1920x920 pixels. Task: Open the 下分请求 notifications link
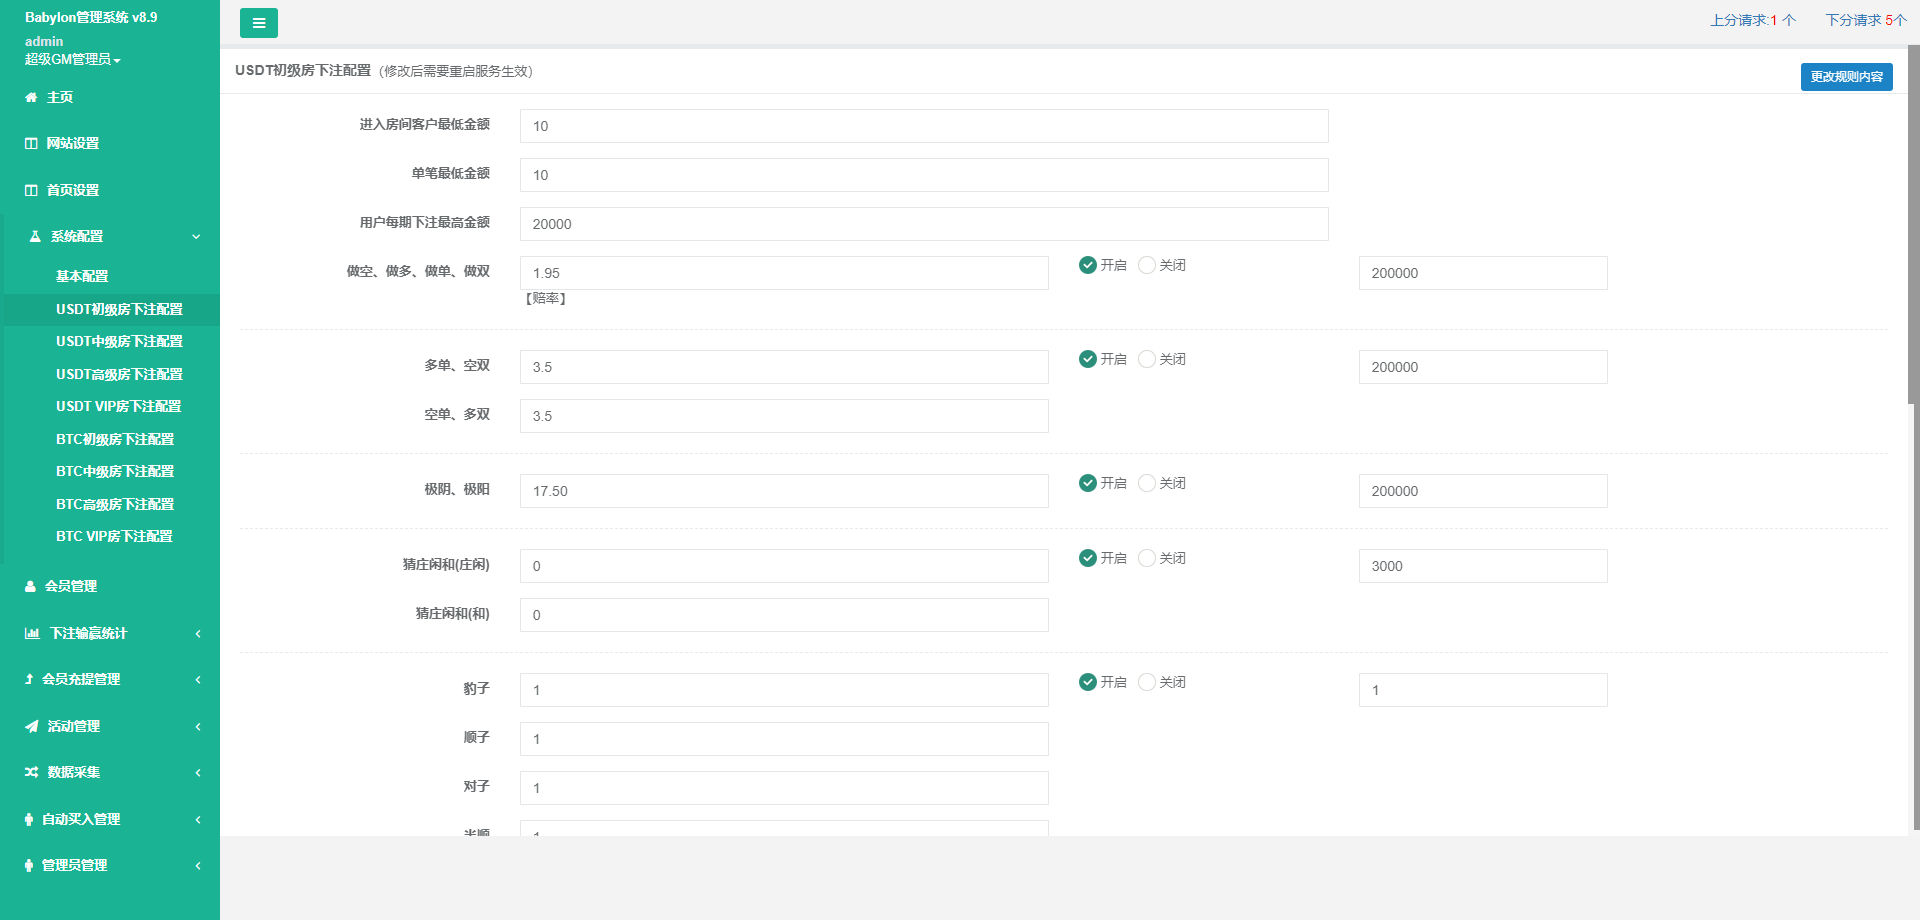(1865, 20)
